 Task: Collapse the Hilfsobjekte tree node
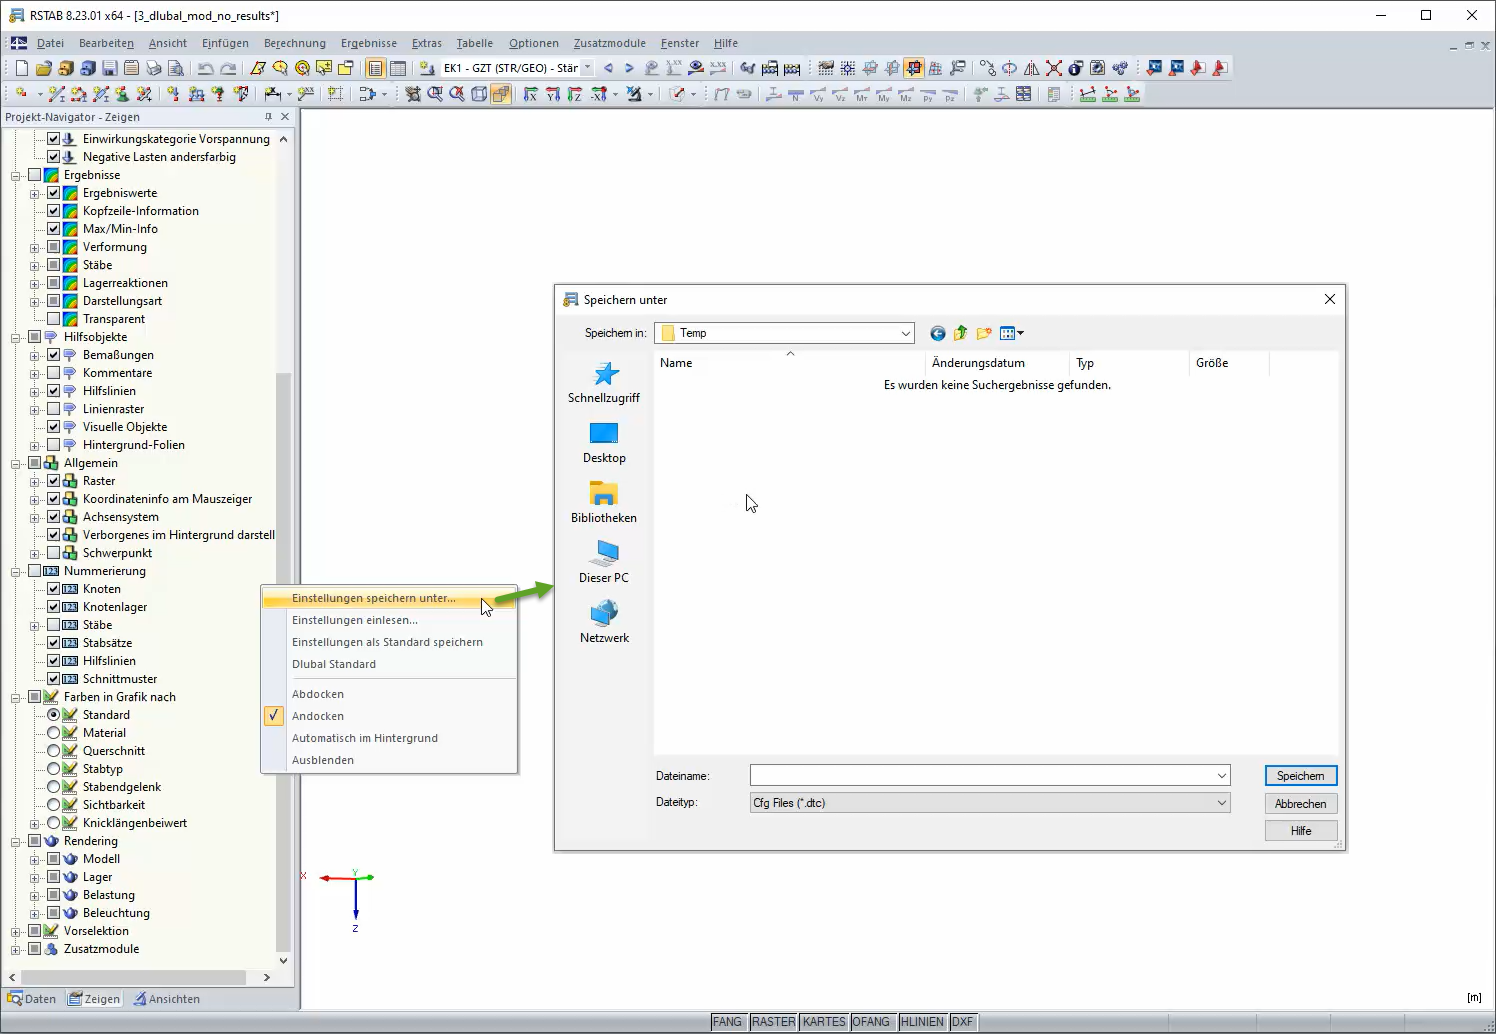pyautogui.click(x=16, y=337)
